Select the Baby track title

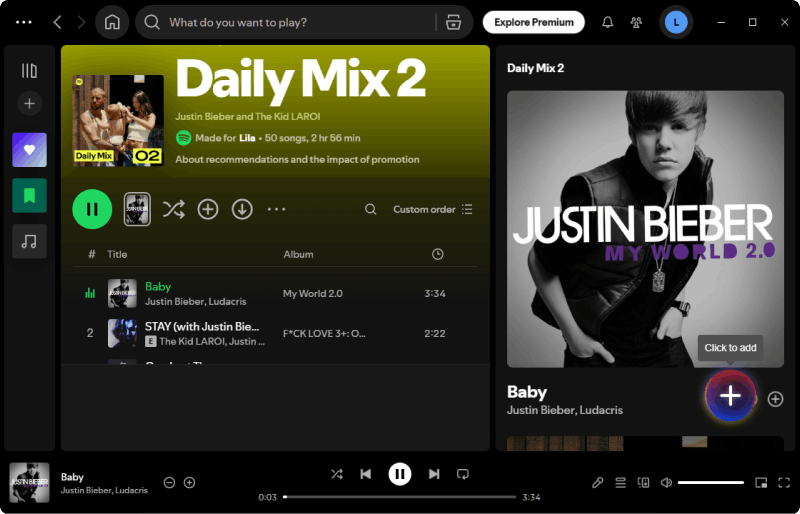(158, 286)
